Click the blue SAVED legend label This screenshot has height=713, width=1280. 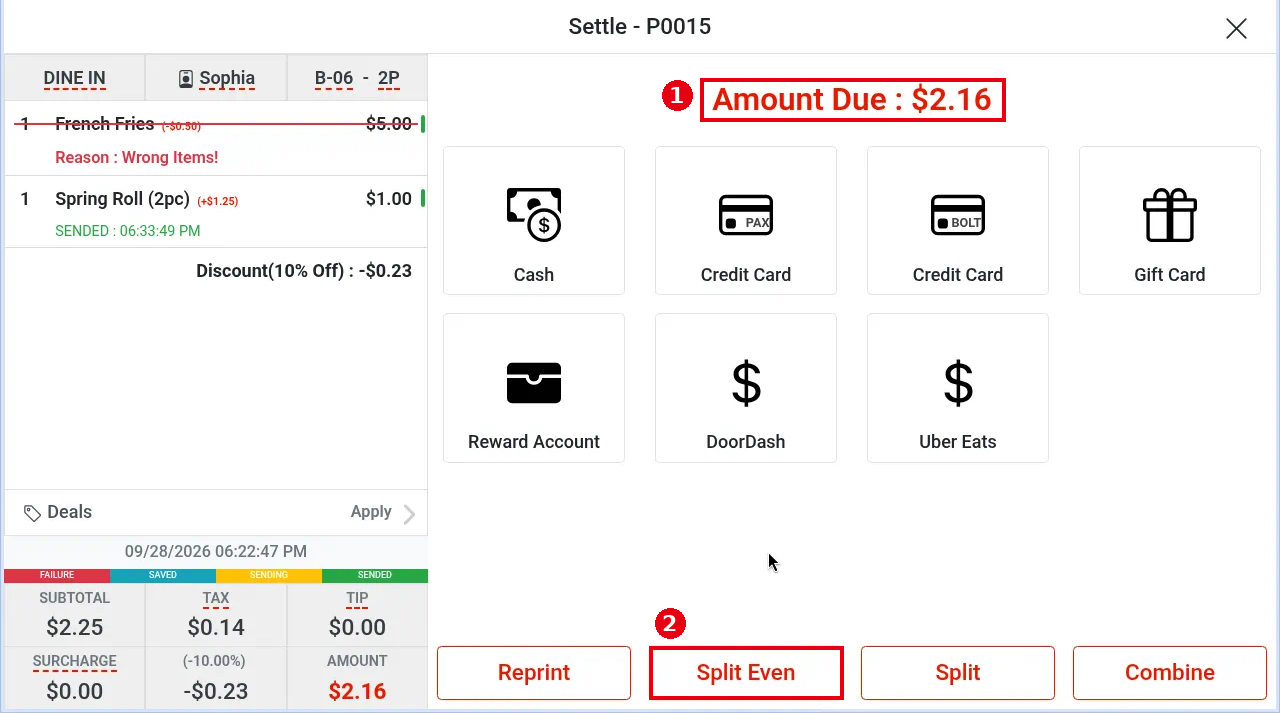[163, 576]
